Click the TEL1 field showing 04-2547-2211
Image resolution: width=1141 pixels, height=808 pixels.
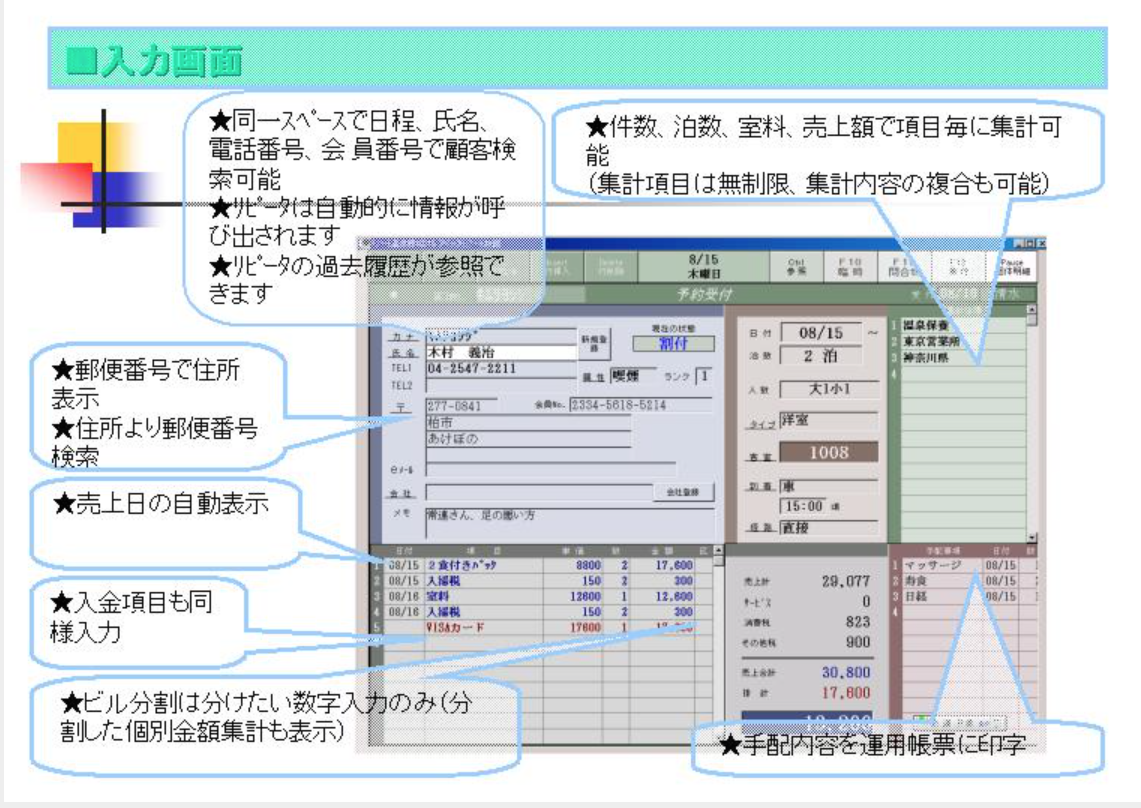pyautogui.click(x=500, y=368)
